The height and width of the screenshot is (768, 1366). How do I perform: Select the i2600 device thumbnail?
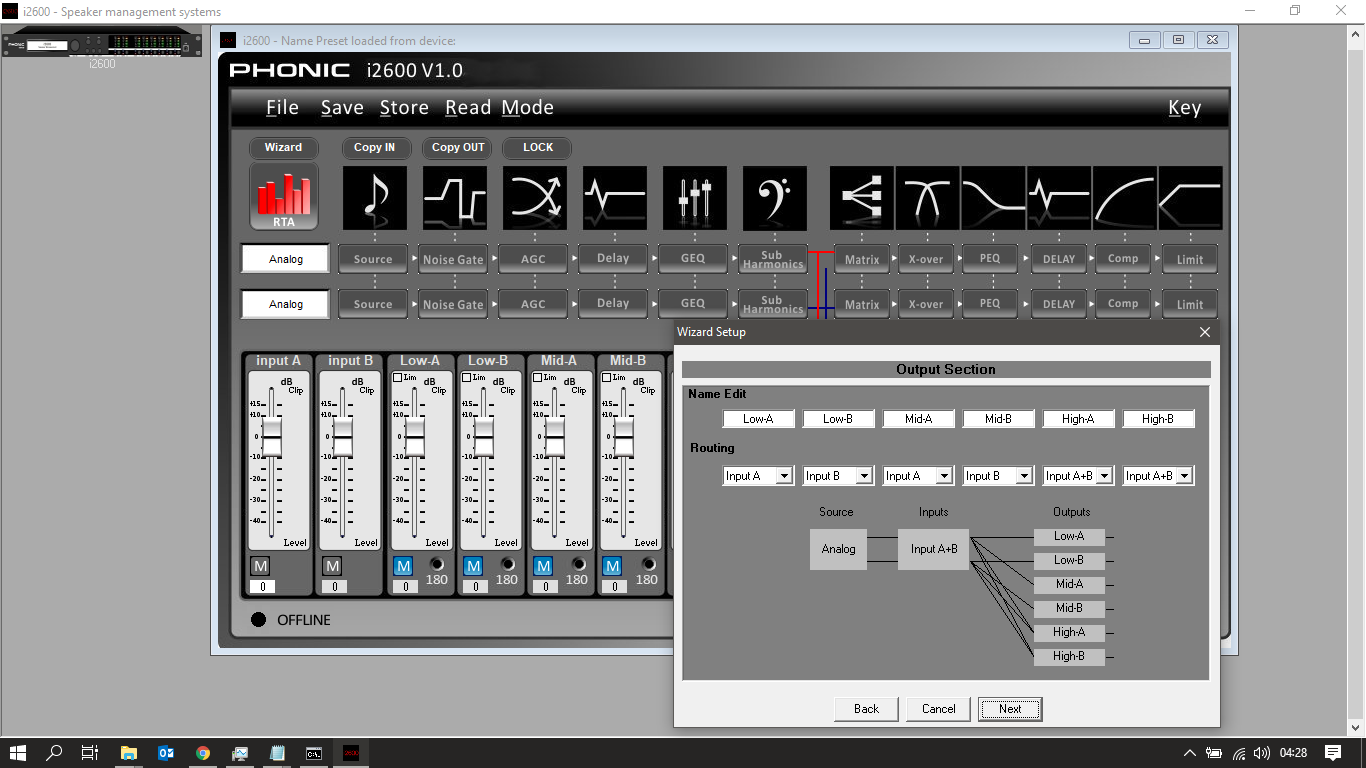[x=101, y=45]
